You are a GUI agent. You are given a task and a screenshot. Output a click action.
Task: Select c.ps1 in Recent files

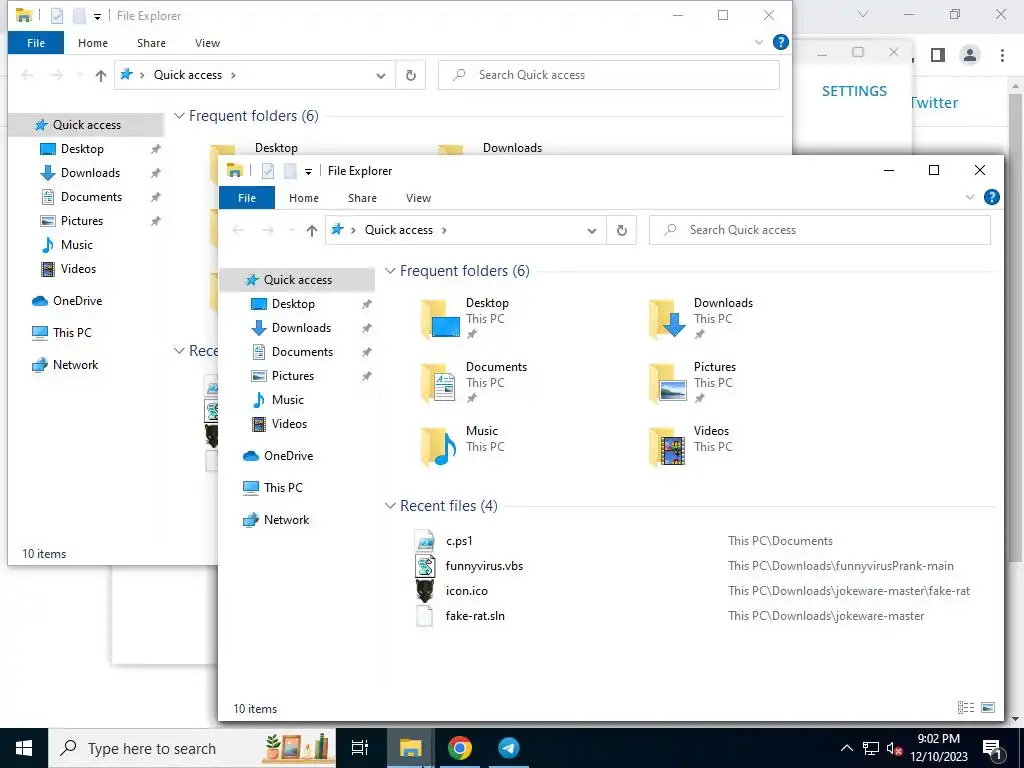459,541
